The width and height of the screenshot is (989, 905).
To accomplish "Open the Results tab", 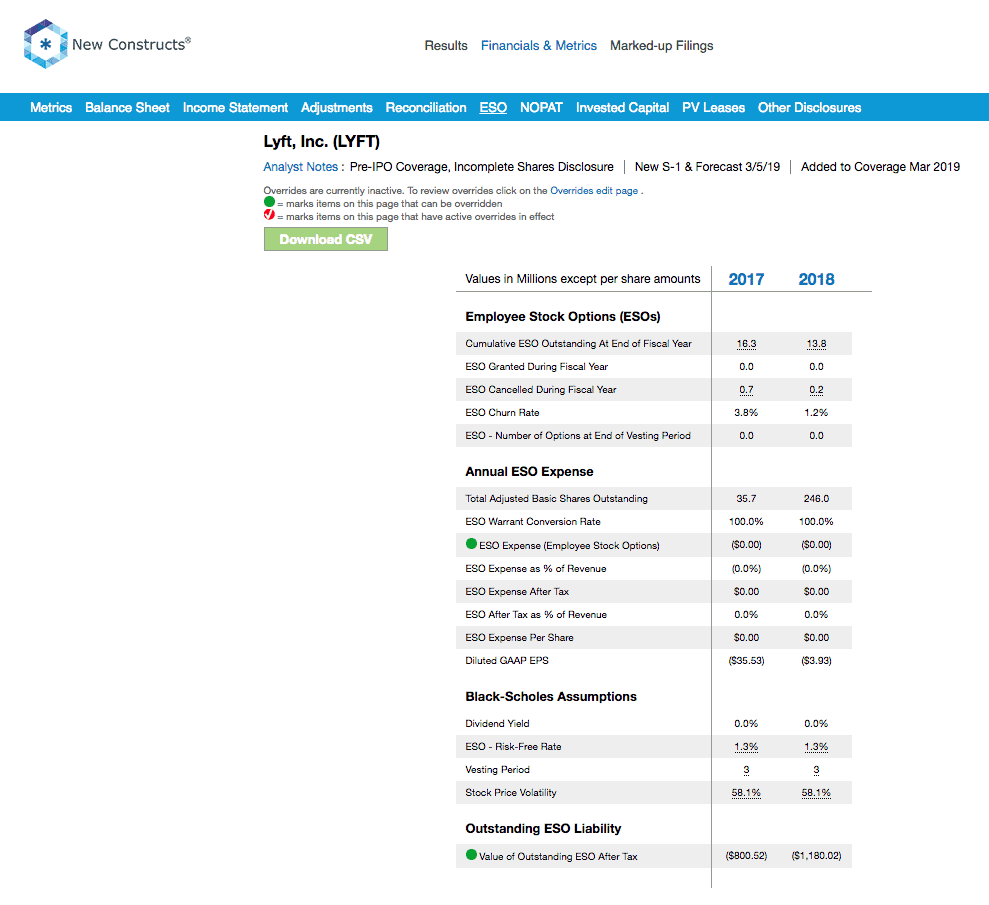I will click(446, 45).
